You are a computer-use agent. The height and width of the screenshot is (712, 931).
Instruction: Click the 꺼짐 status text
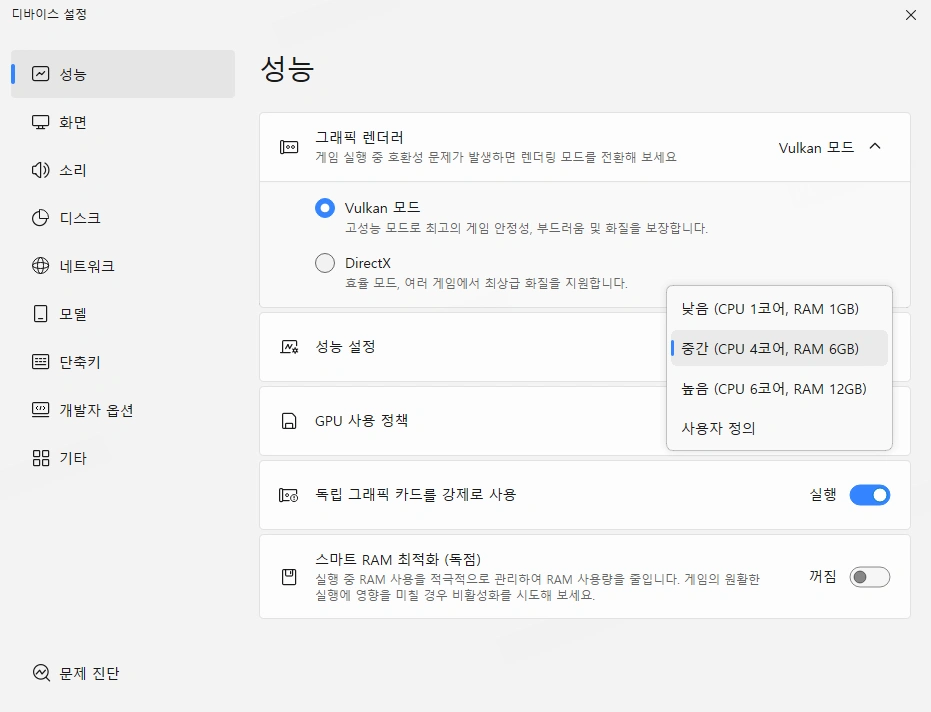pos(823,576)
